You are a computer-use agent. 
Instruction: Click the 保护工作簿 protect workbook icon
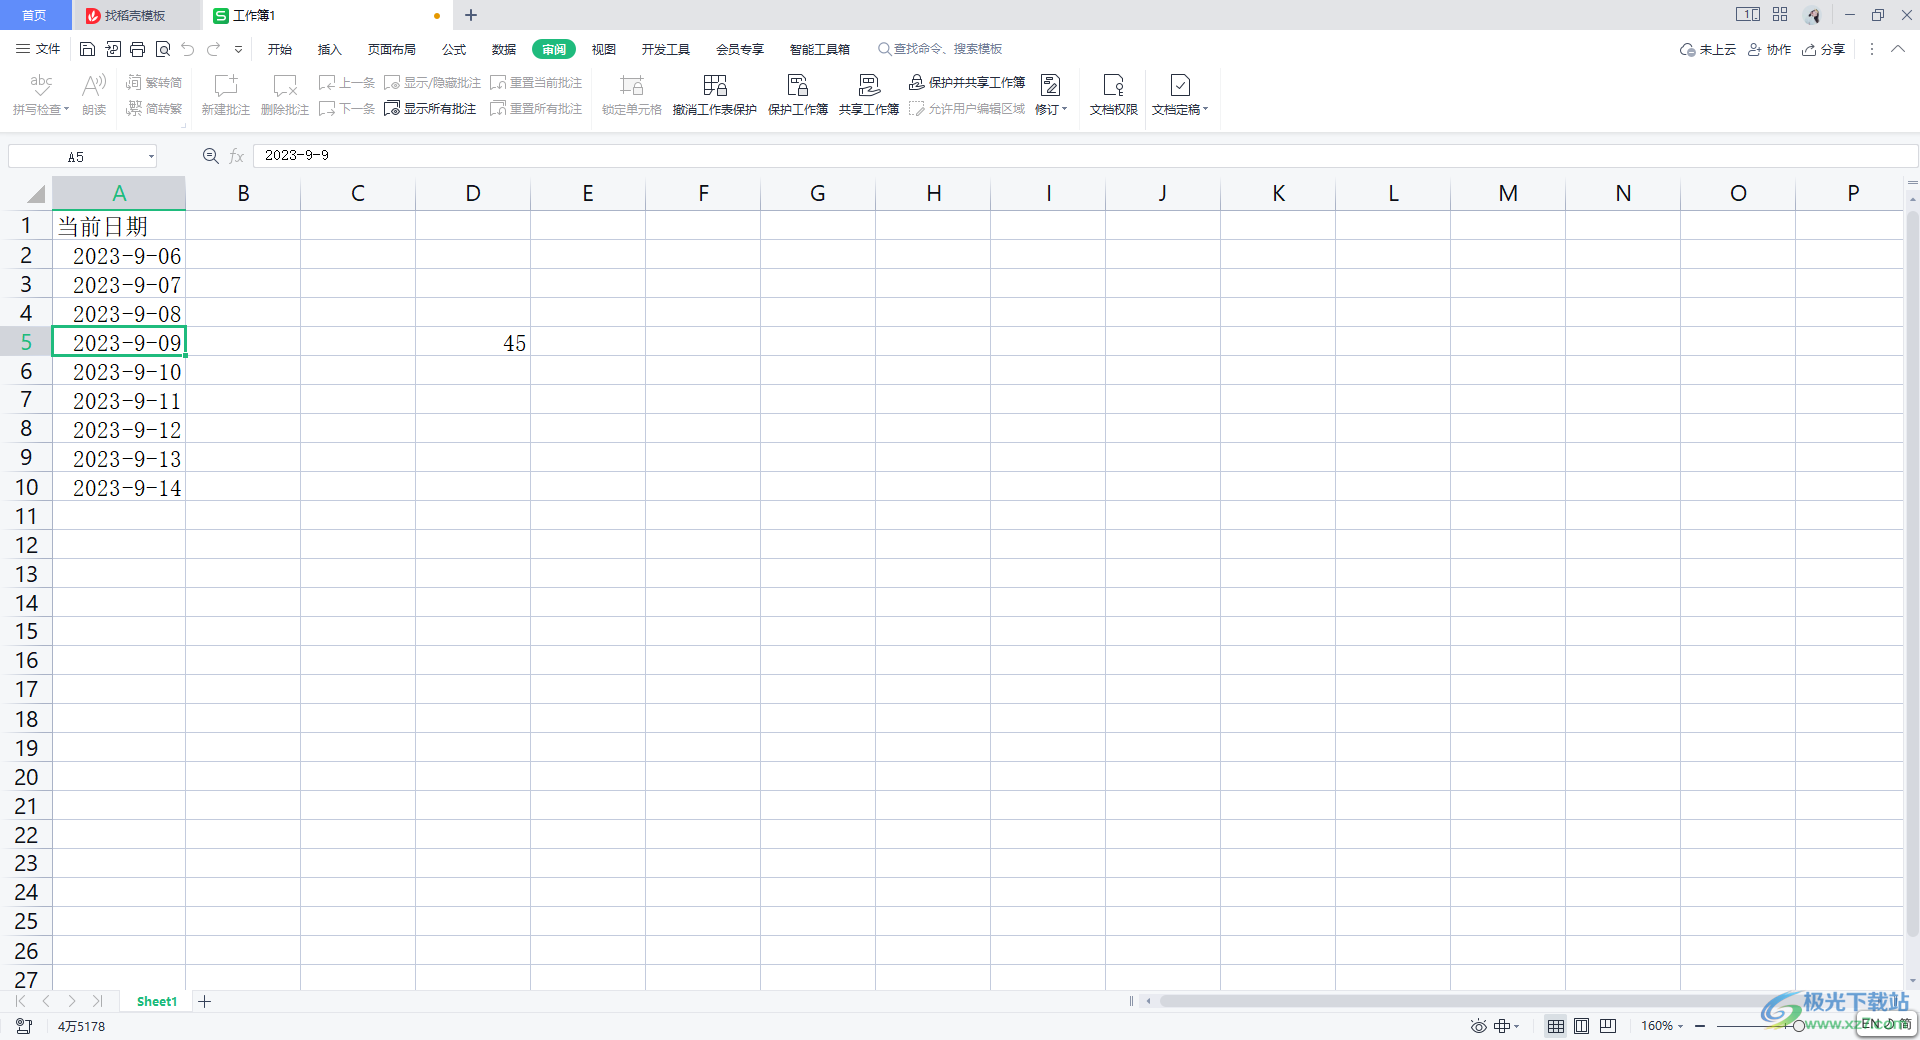pos(798,86)
